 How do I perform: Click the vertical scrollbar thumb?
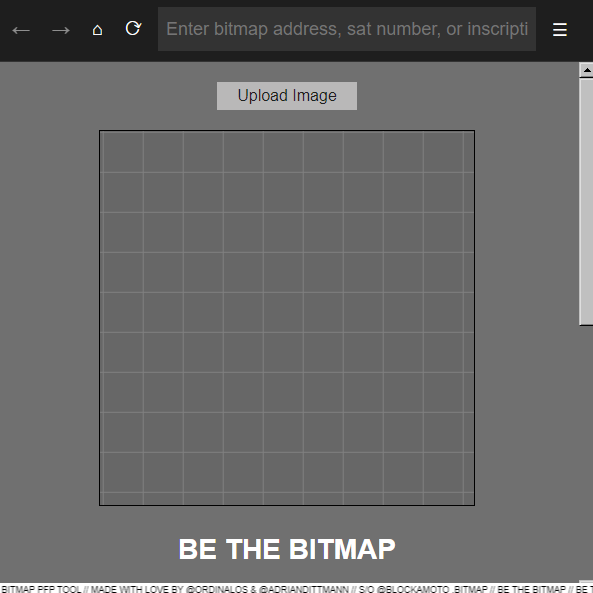click(586, 201)
